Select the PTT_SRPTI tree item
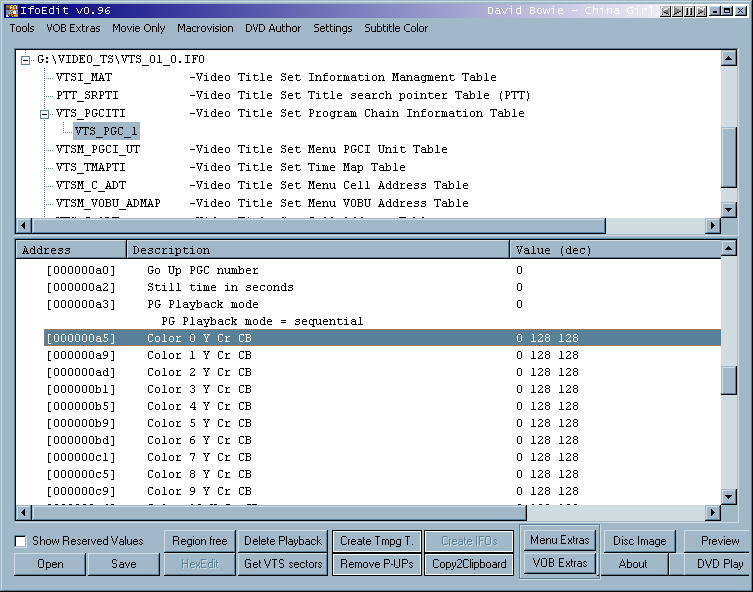The width and height of the screenshot is (753, 592). point(87,95)
